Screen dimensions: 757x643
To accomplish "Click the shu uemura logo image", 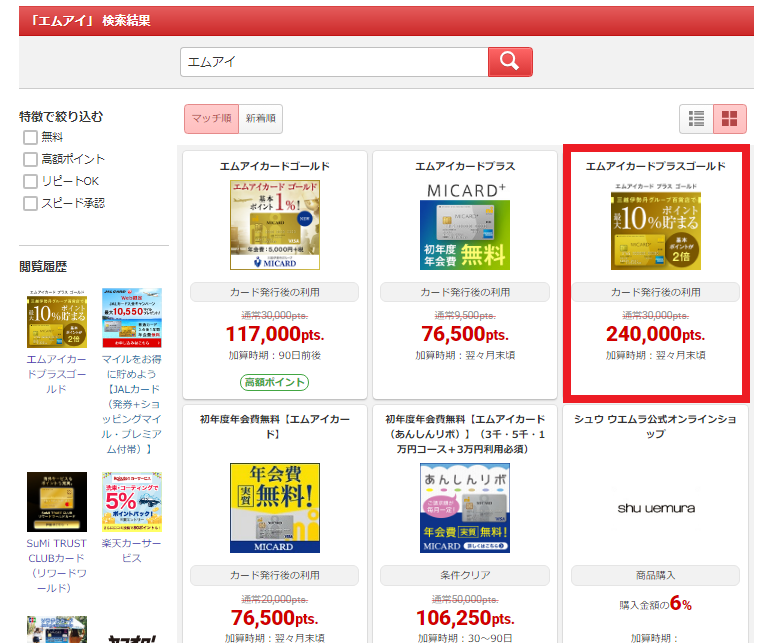I will [656, 508].
